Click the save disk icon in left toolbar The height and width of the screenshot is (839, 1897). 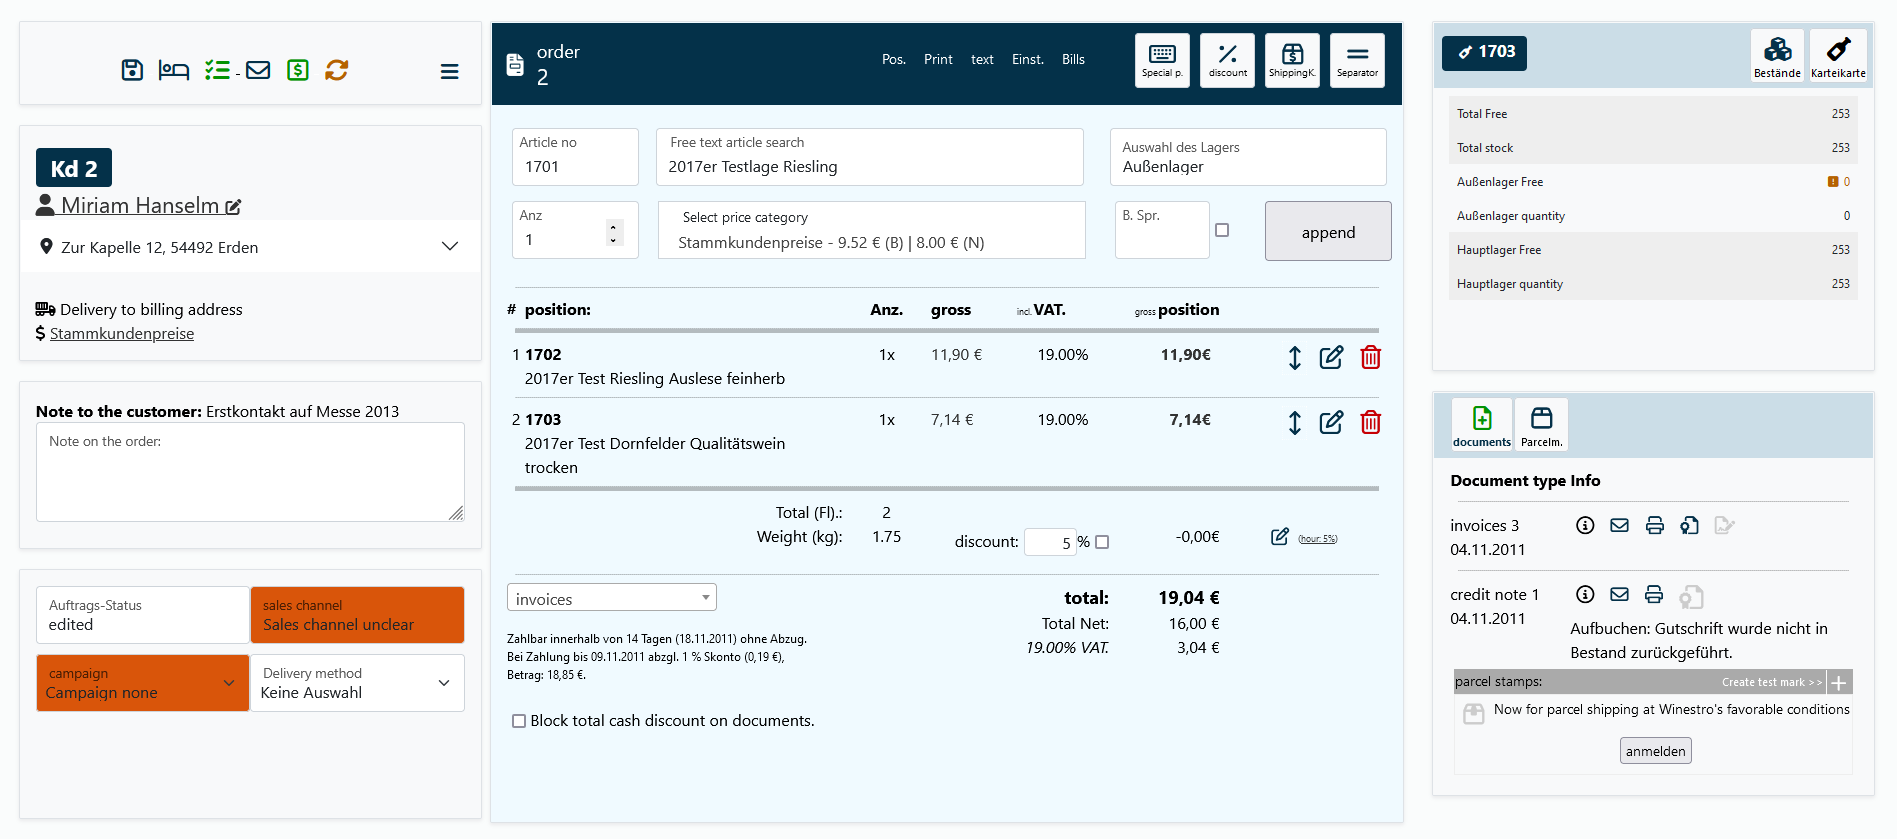[x=132, y=70]
